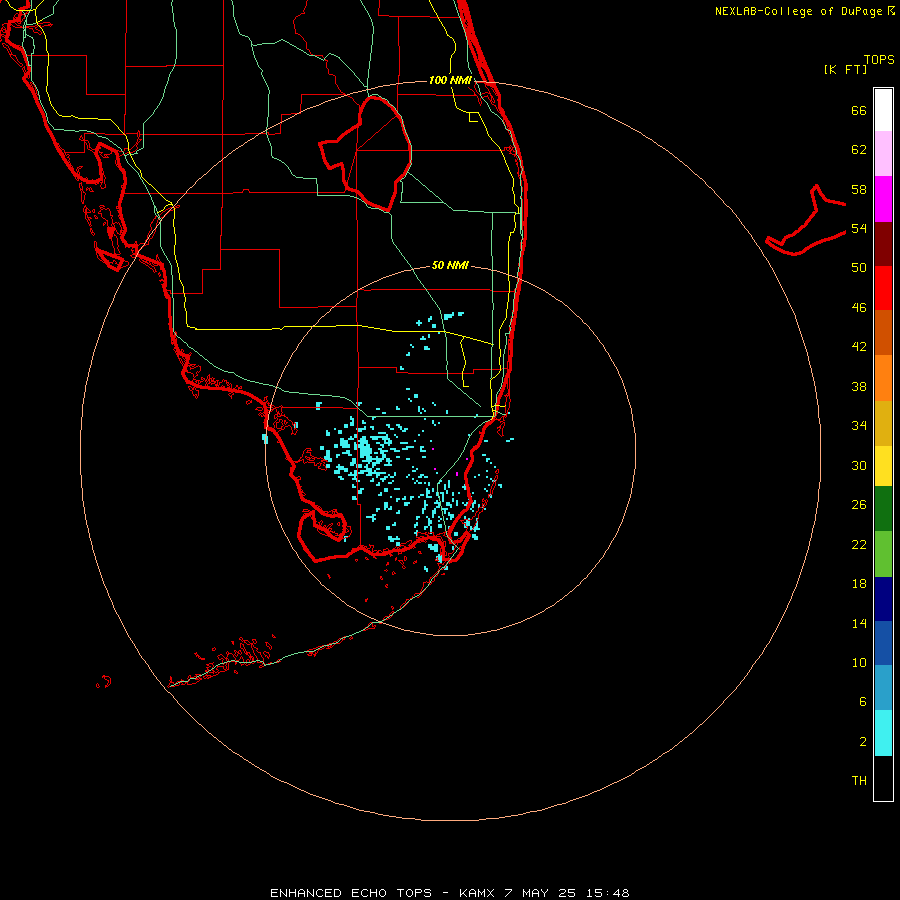Click the '7 MAY 25' date text
Image resolution: width=900 pixels, height=900 pixels.
tap(540, 893)
